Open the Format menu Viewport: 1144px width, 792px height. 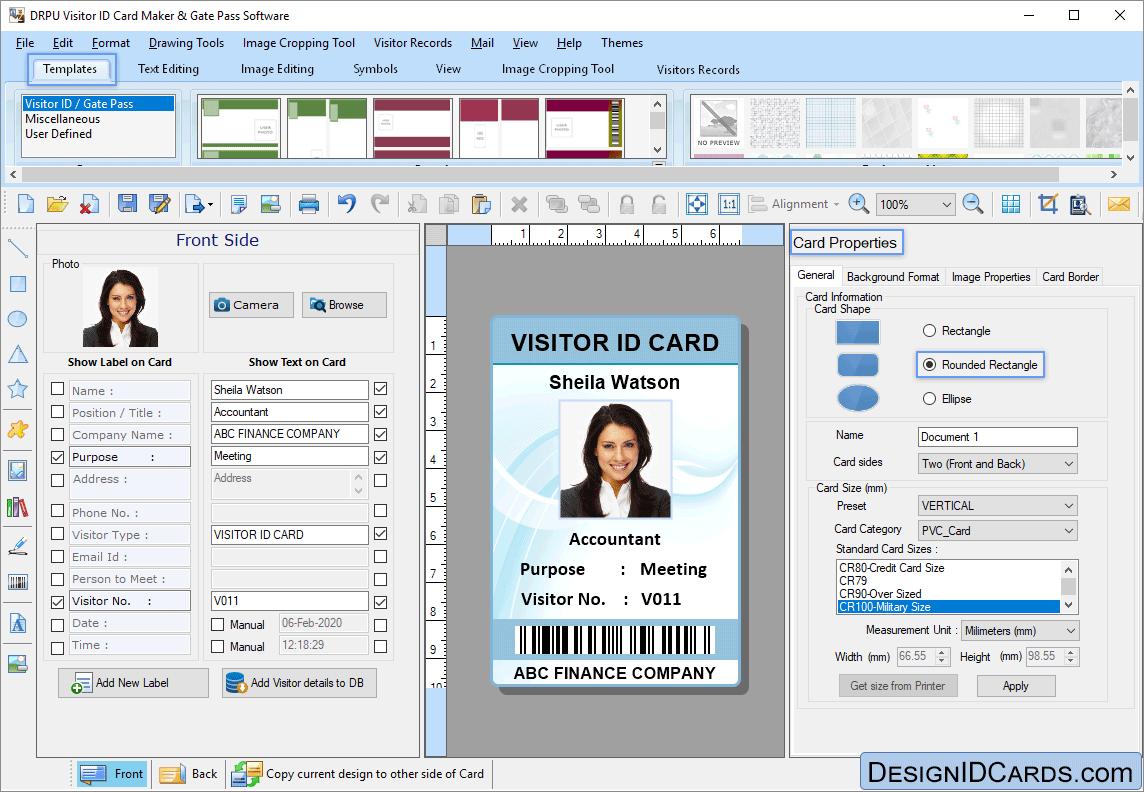pos(111,43)
